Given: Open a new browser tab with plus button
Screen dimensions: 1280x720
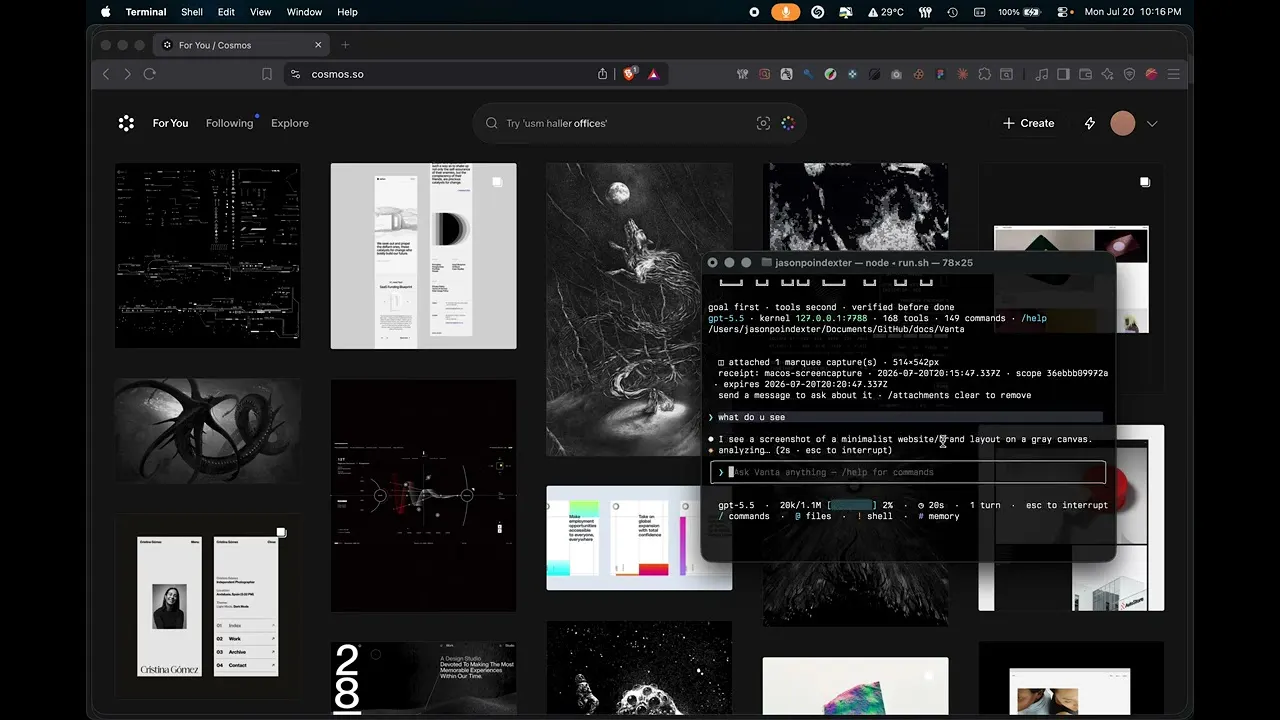Looking at the screenshot, I should tap(345, 45).
